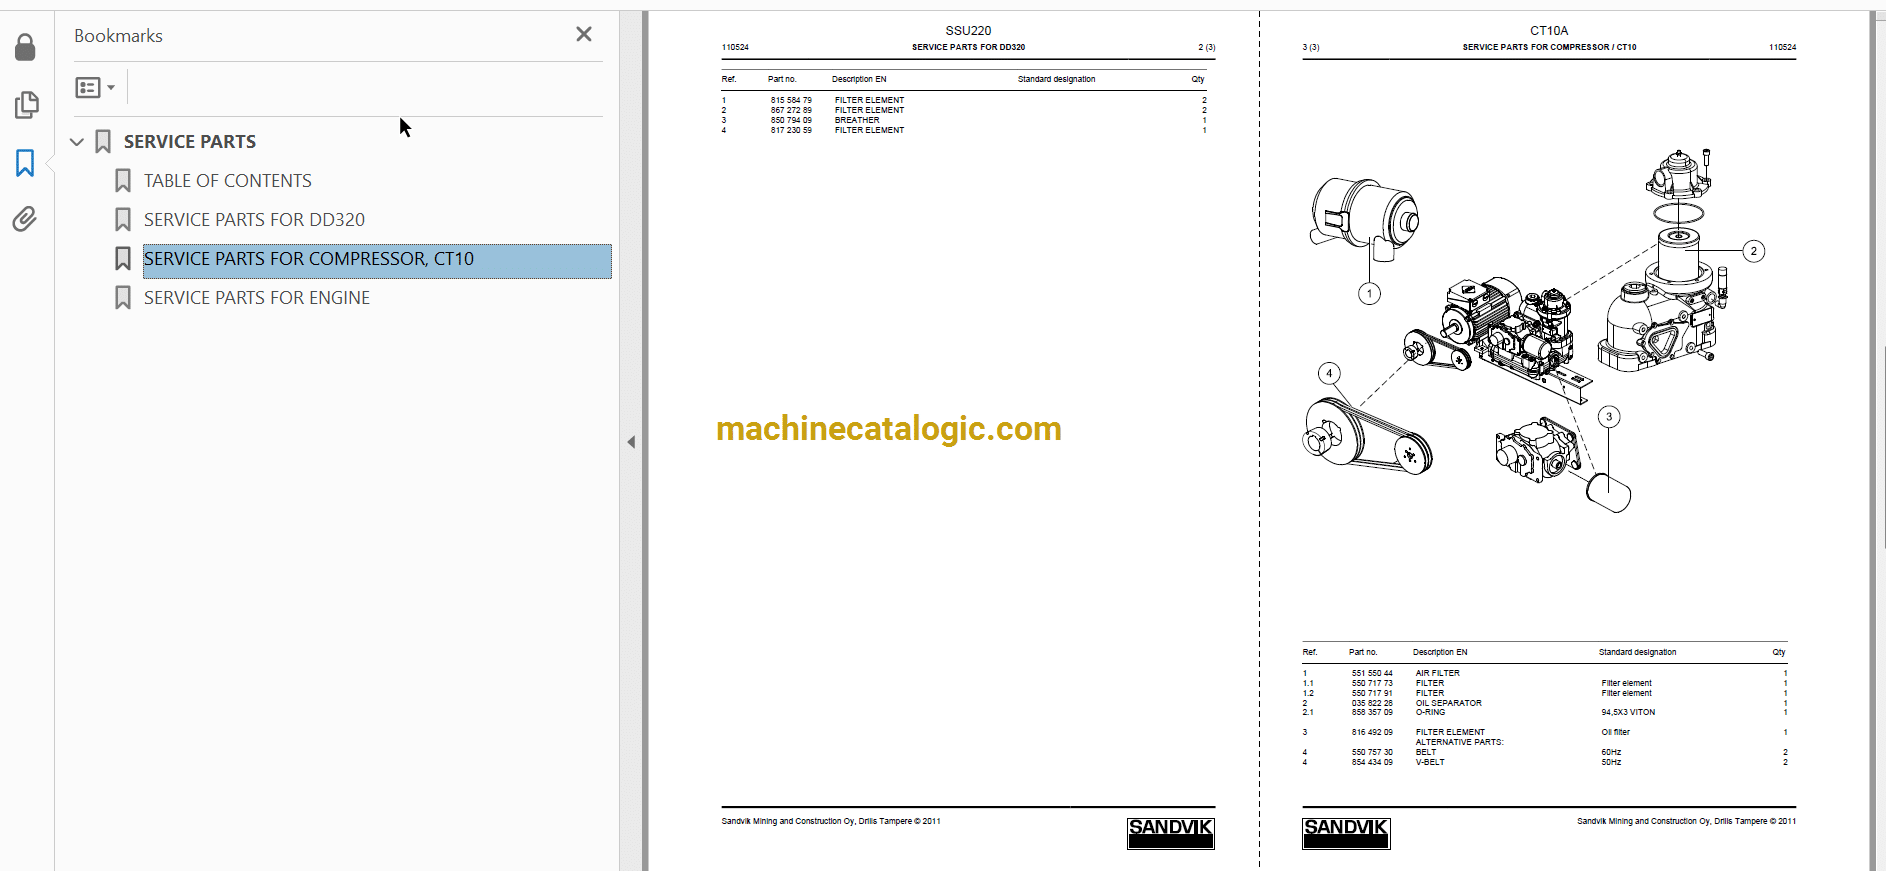Click the Sandvik logo on left page
1886x871 pixels.
point(1170,833)
